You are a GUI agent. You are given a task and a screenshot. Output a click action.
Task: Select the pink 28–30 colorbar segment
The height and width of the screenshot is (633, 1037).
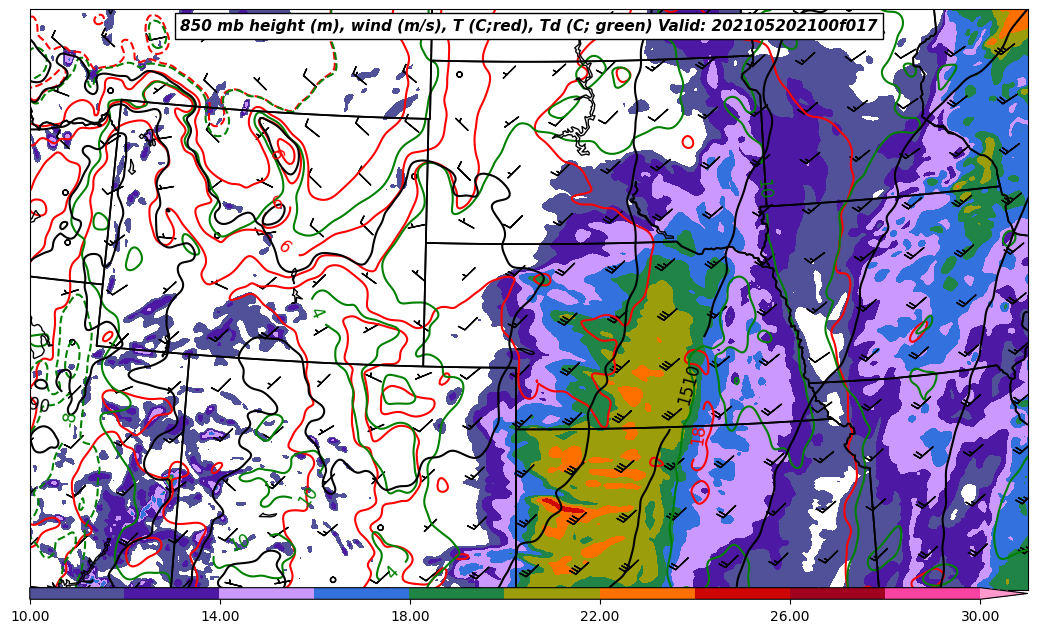pos(933,593)
